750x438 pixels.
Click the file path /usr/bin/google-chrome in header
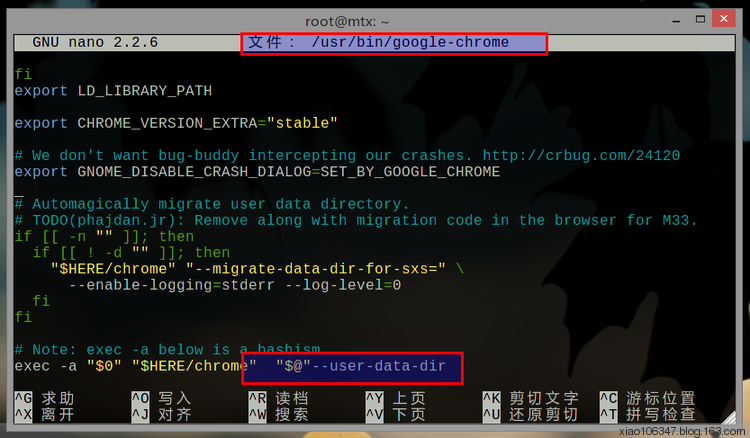[x=410, y=42]
